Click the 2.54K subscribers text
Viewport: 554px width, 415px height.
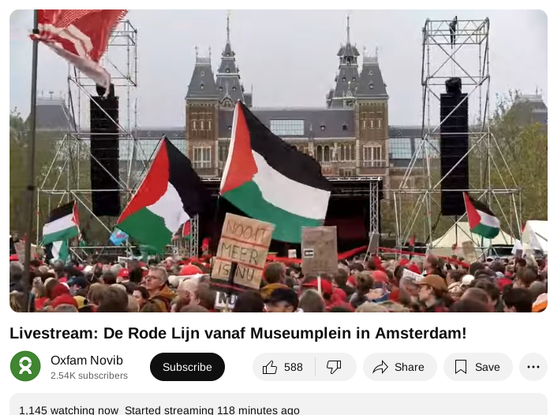pos(89,375)
